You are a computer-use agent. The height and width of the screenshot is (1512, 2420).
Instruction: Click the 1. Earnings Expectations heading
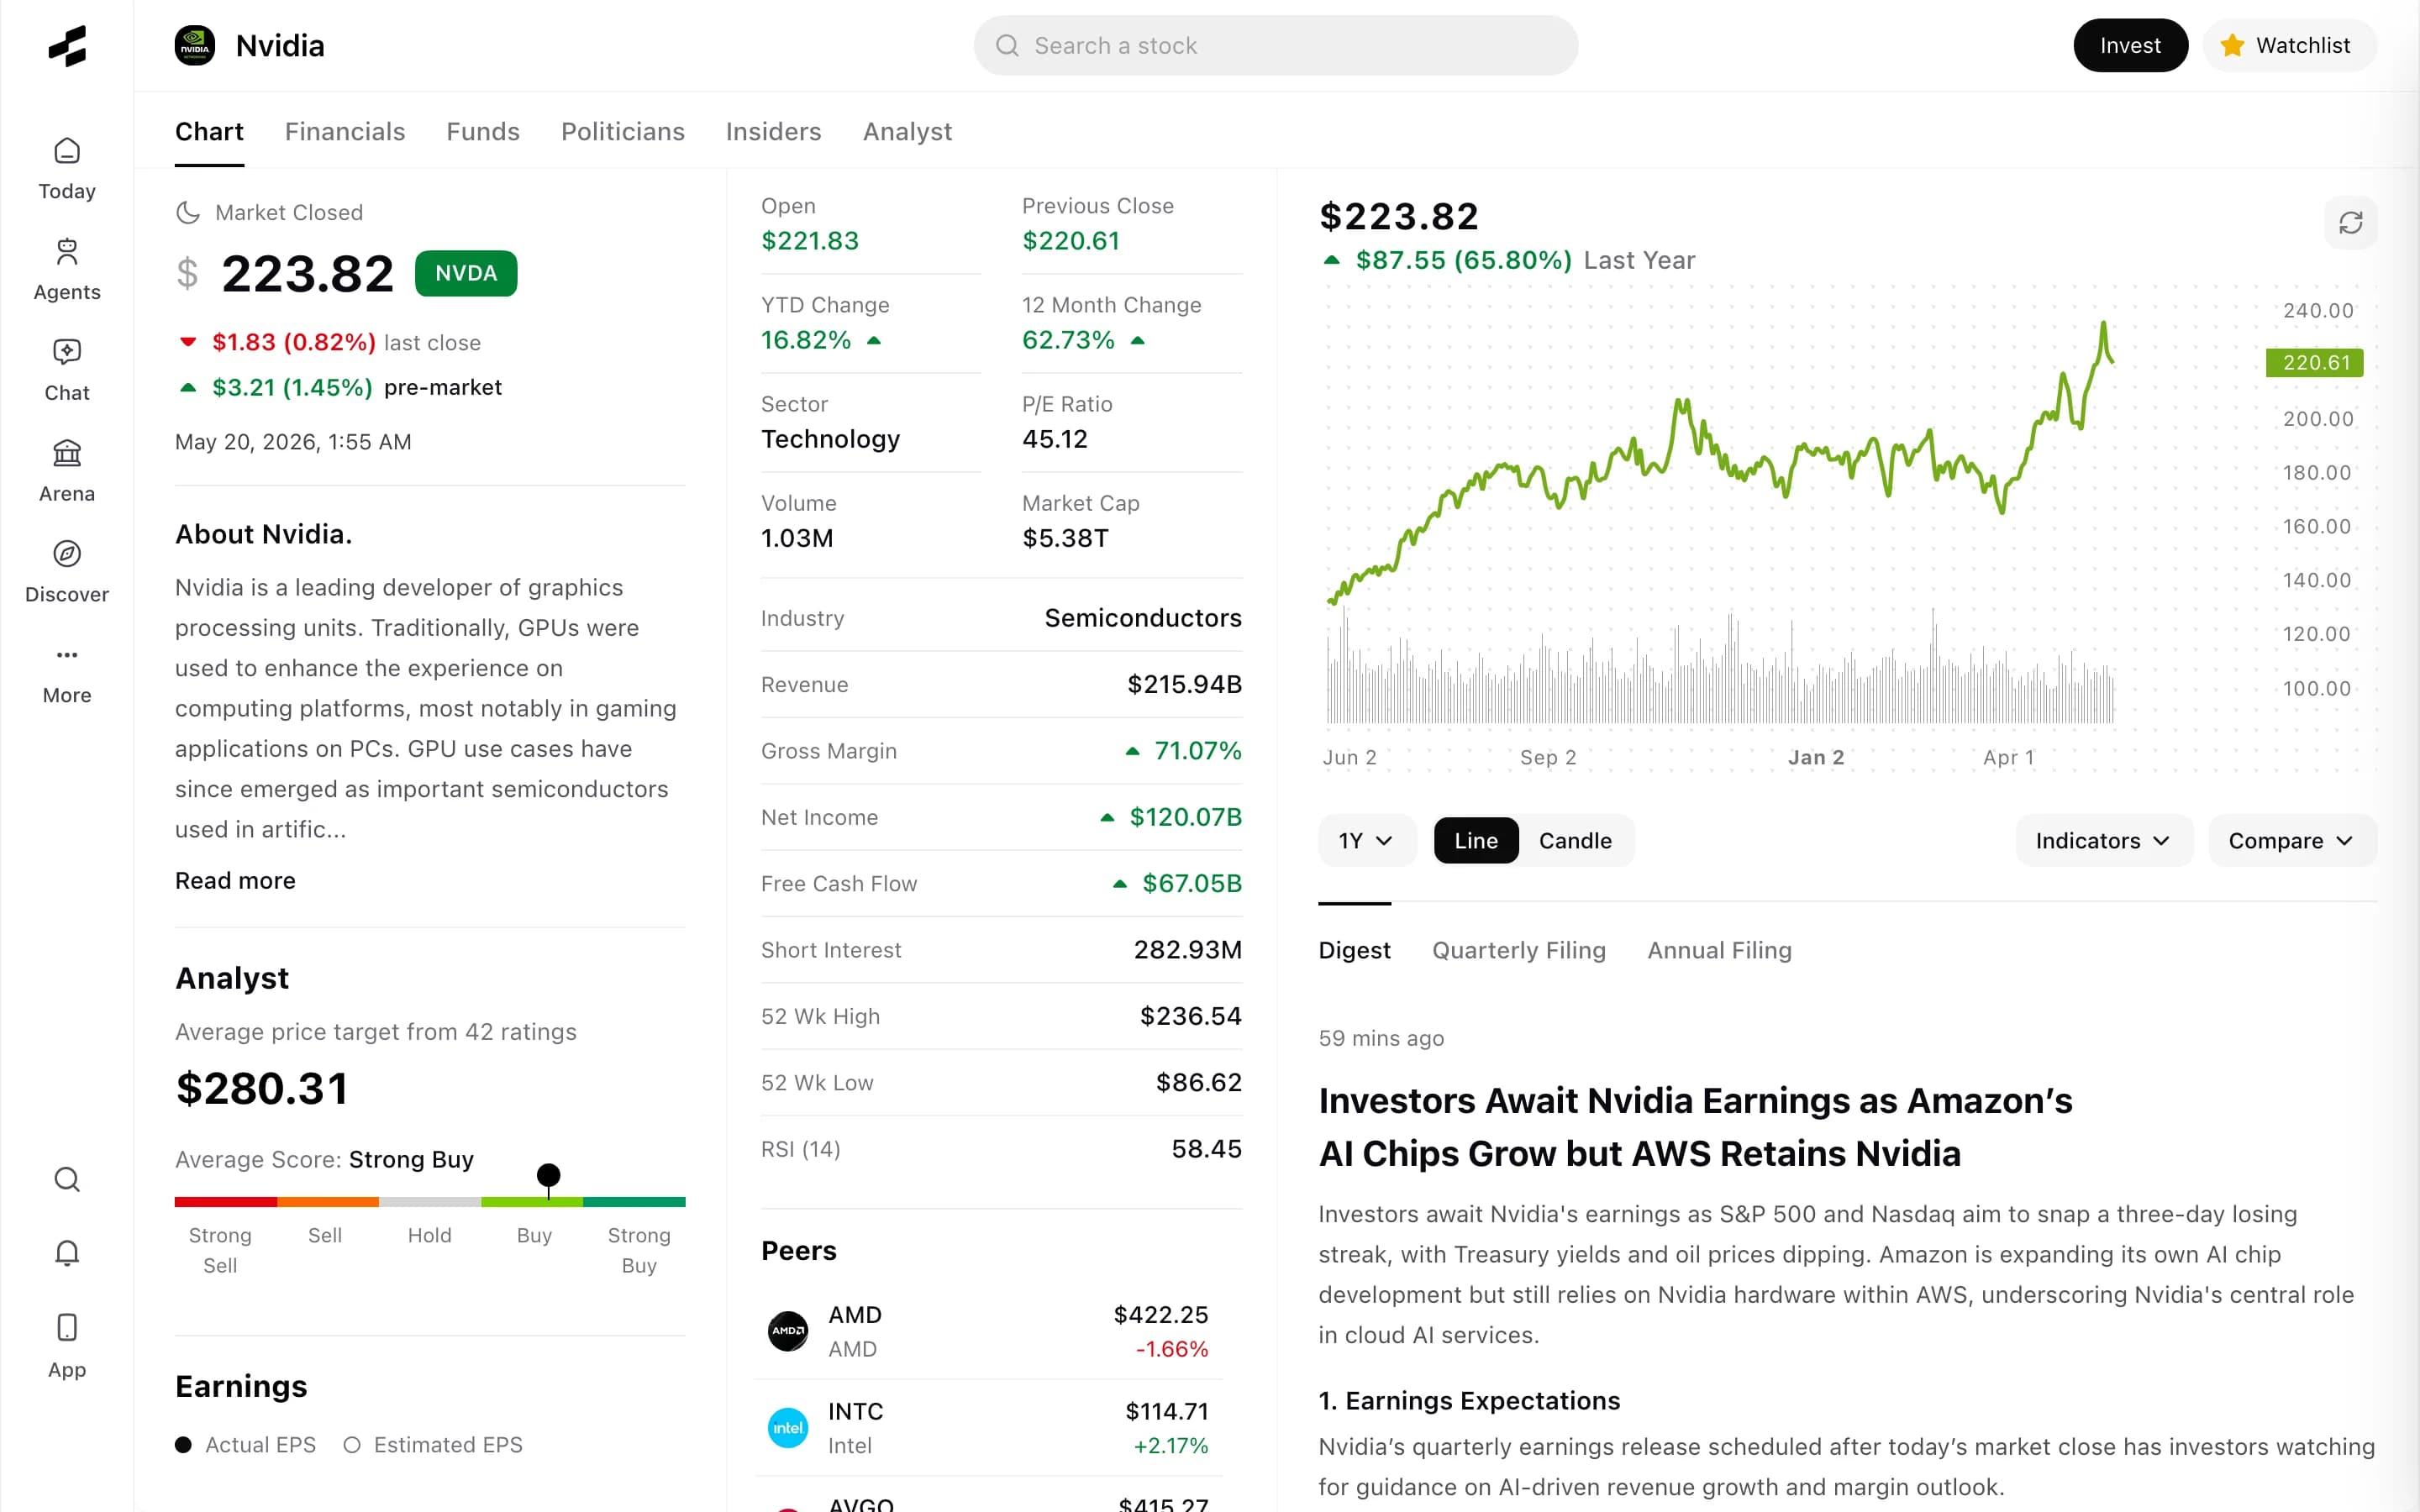pyautogui.click(x=1469, y=1400)
